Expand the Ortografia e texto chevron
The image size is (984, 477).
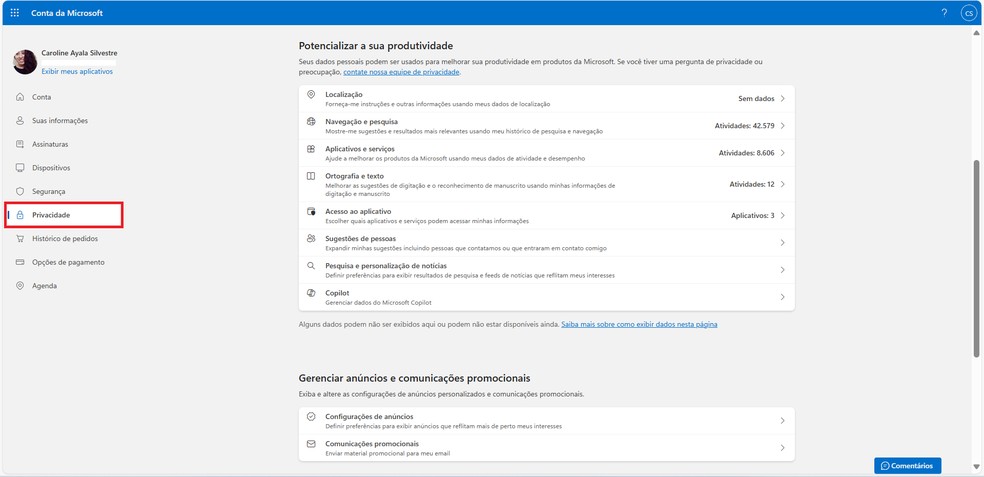click(783, 185)
